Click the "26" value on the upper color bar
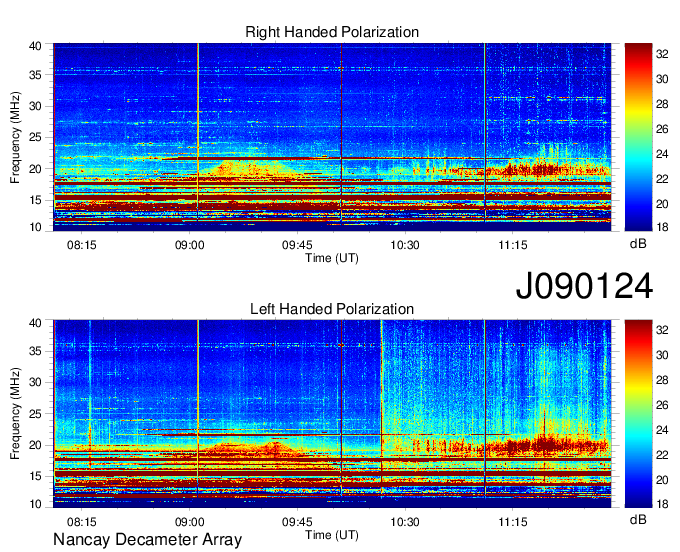 (x=662, y=129)
